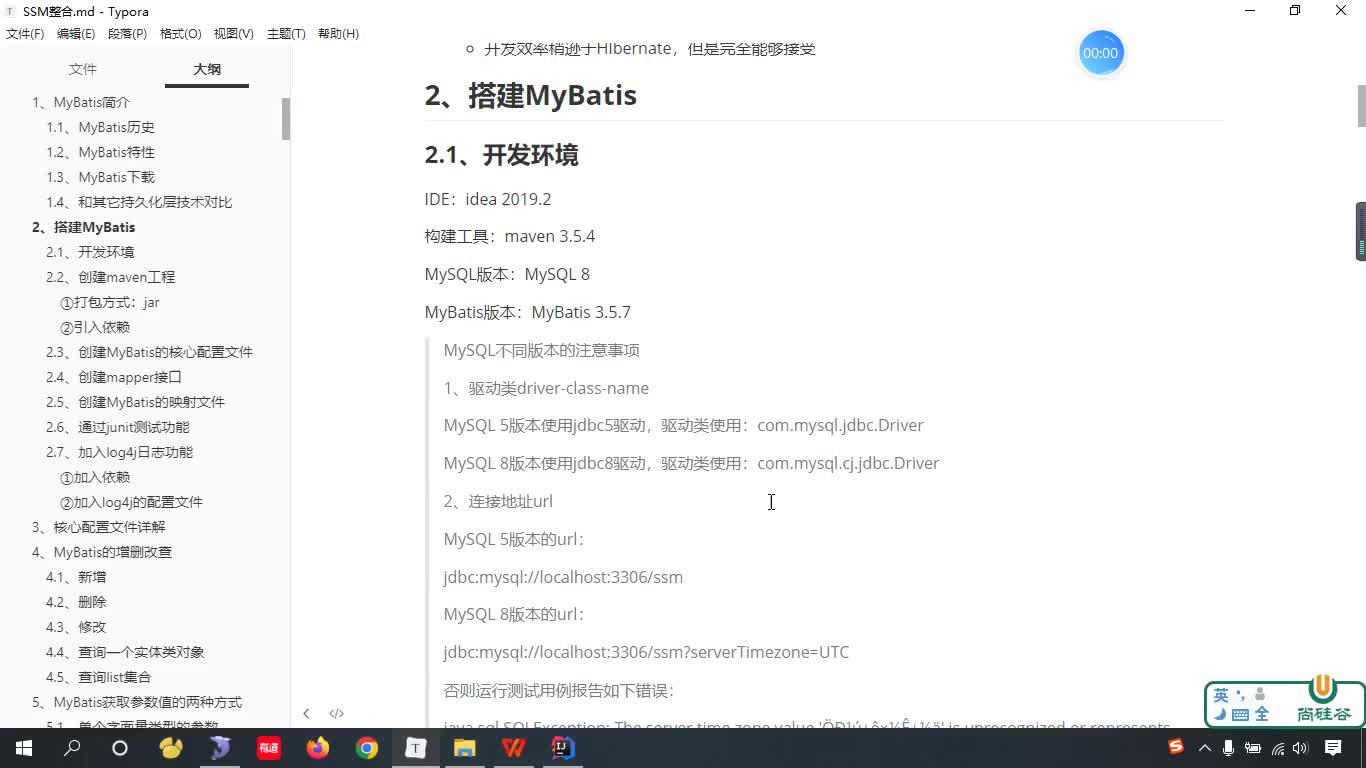This screenshot has height=768, width=1366.
Task: Open Cortana circle icon in taskbar
Action: pos(120,748)
